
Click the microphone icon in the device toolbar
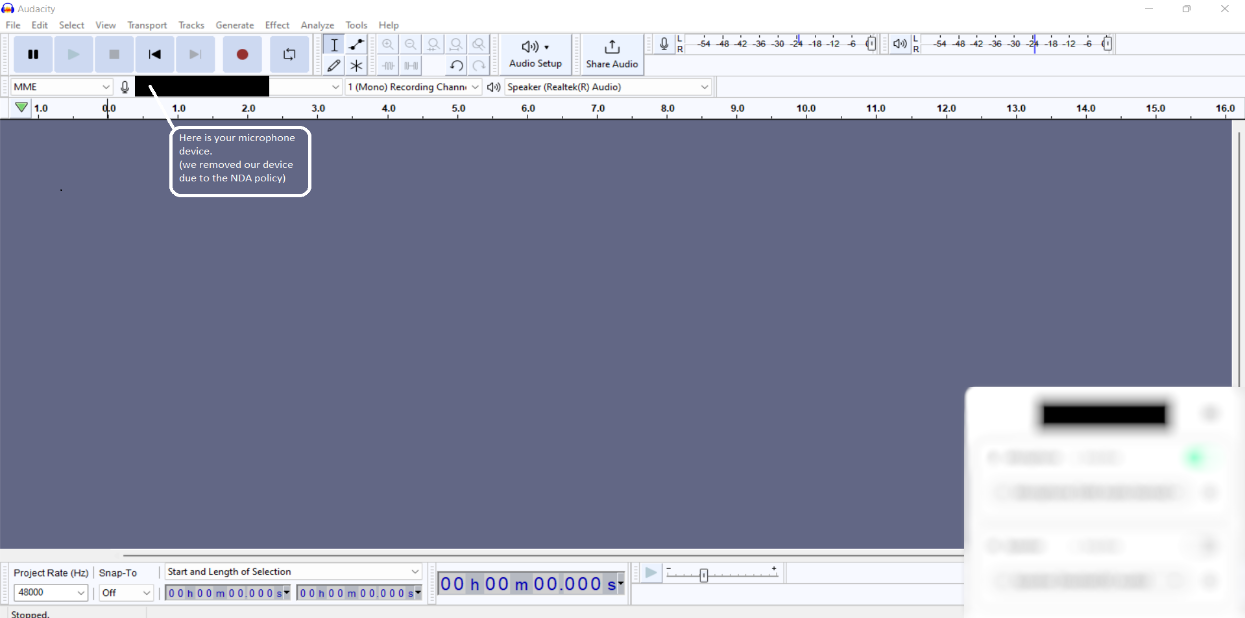[125, 87]
